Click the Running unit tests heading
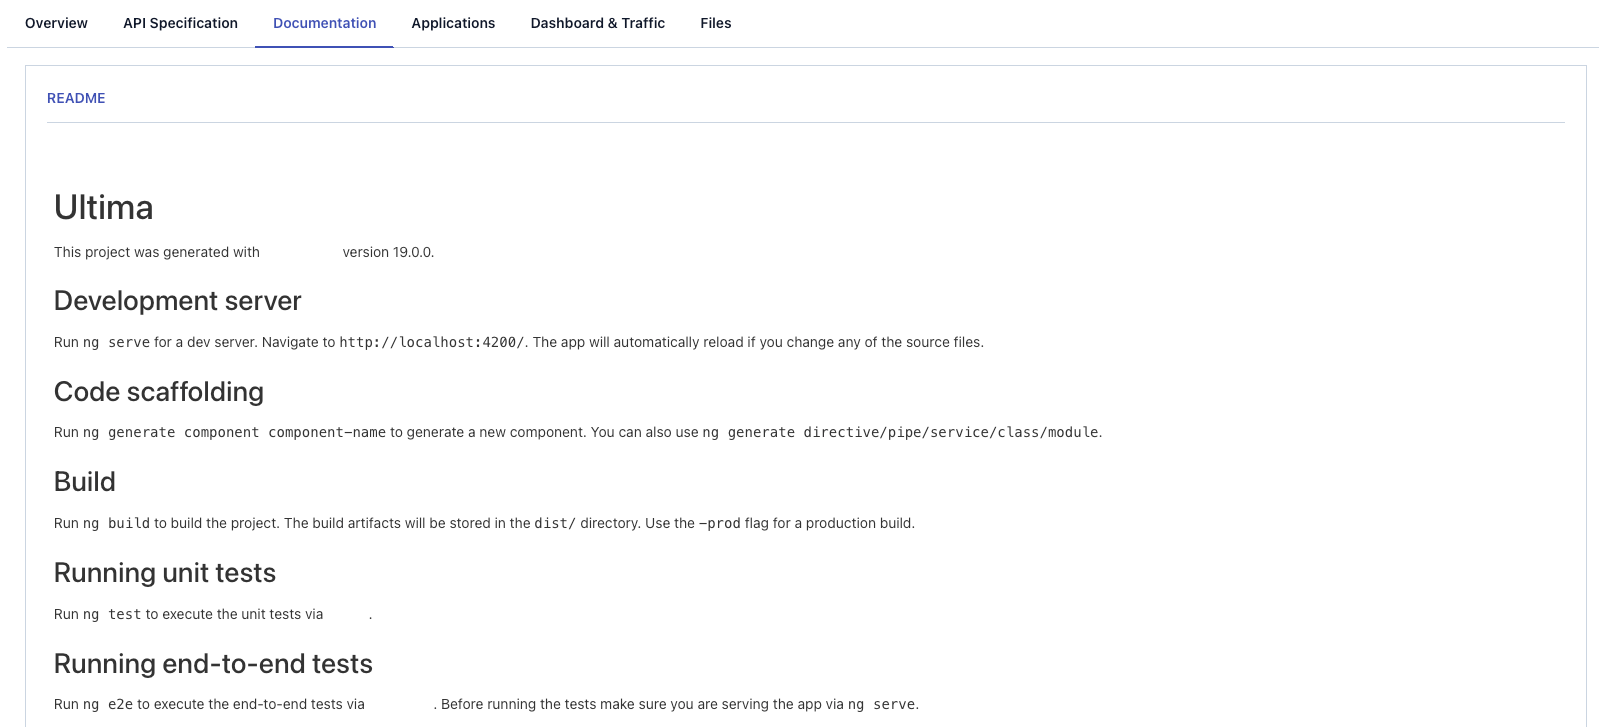 (x=164, y=573)
